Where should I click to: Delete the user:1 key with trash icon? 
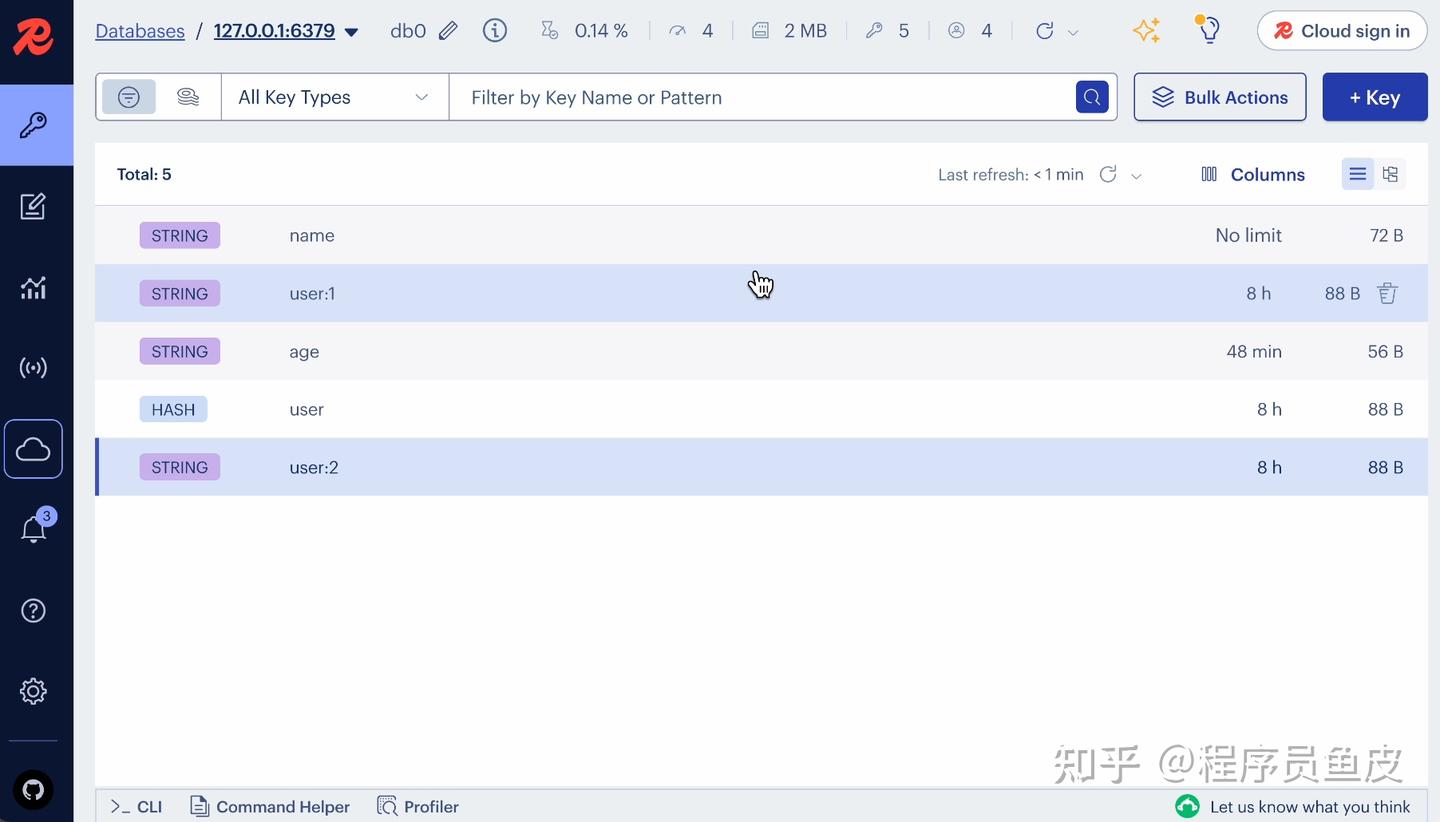[x=1387, y=293]
